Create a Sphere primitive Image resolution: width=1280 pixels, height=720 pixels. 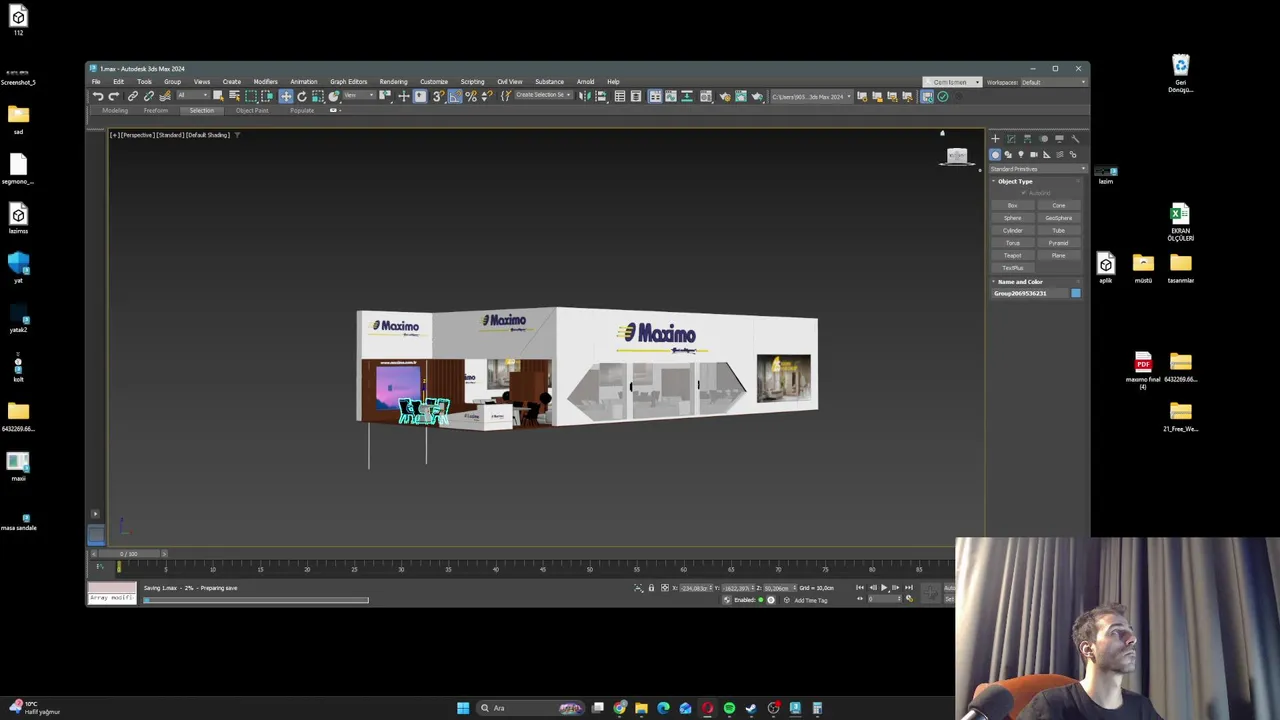pos(1013,218)
